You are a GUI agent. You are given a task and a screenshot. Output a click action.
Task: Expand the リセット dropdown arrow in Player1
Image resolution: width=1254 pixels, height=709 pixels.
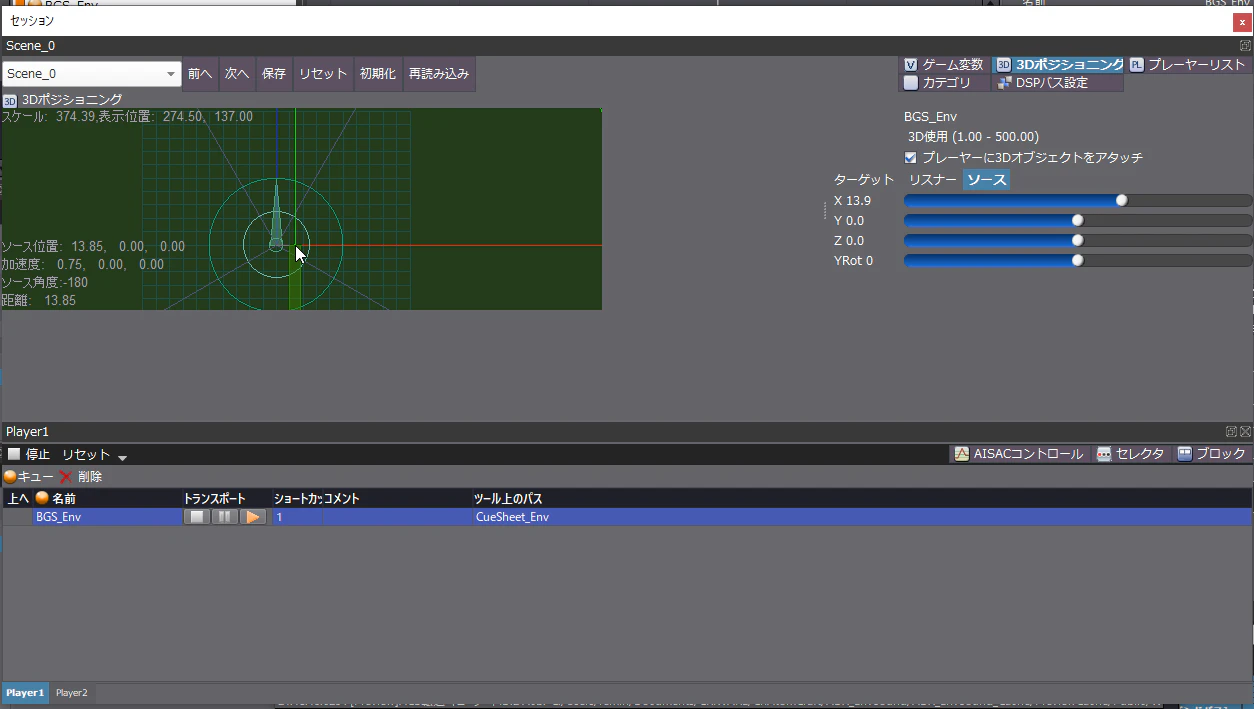122,457
